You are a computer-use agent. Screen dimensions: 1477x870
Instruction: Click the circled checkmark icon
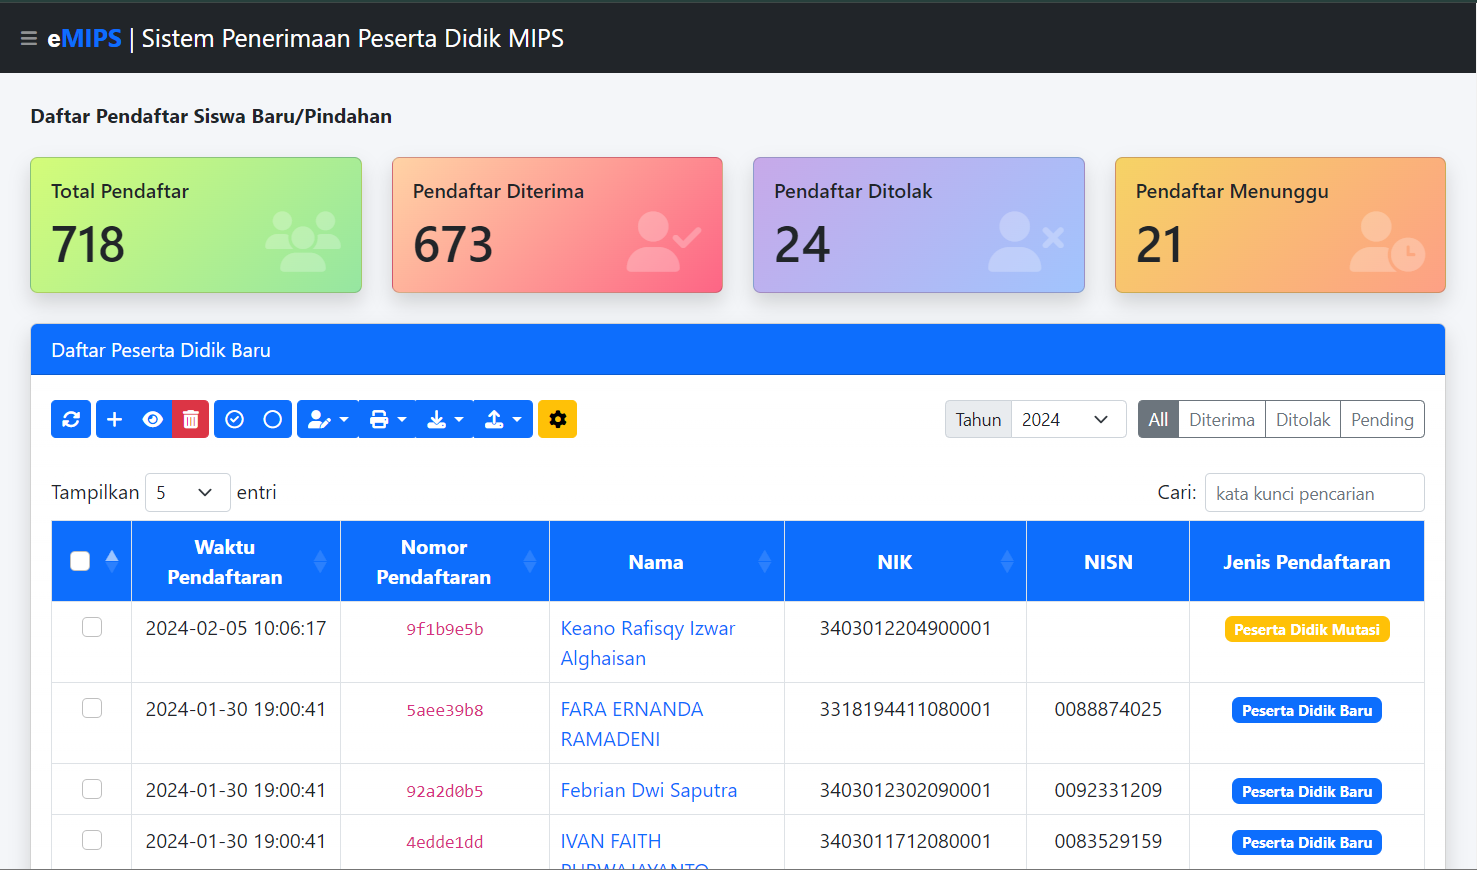(x=235, y=419)
